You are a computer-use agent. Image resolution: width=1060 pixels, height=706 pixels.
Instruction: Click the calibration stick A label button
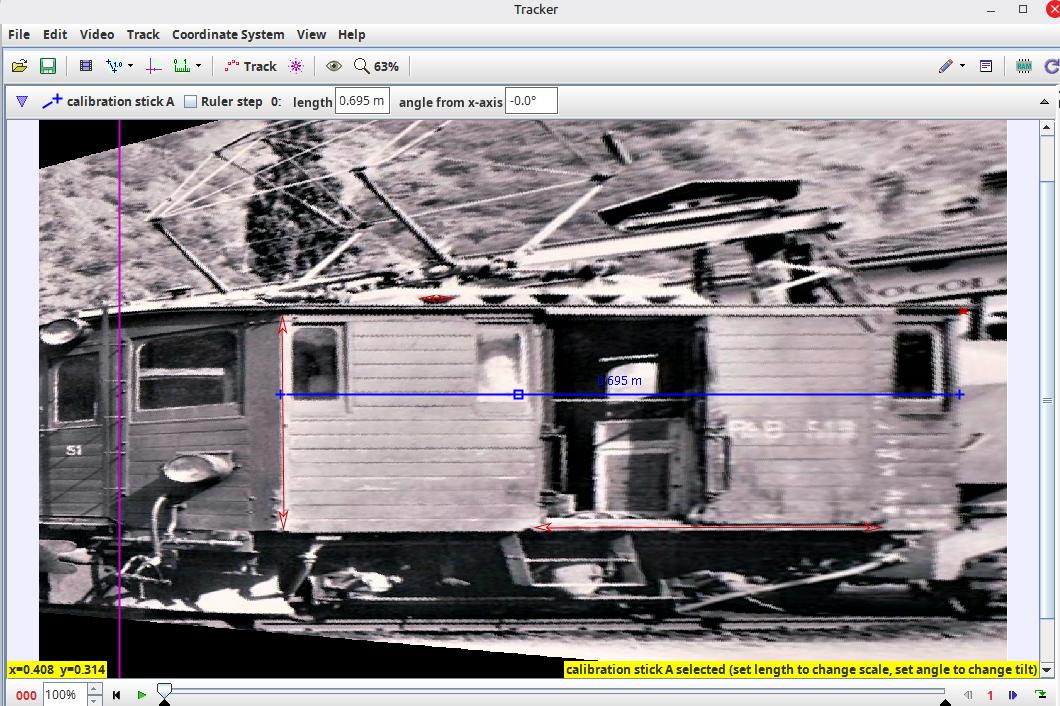(x=108, y=101)
